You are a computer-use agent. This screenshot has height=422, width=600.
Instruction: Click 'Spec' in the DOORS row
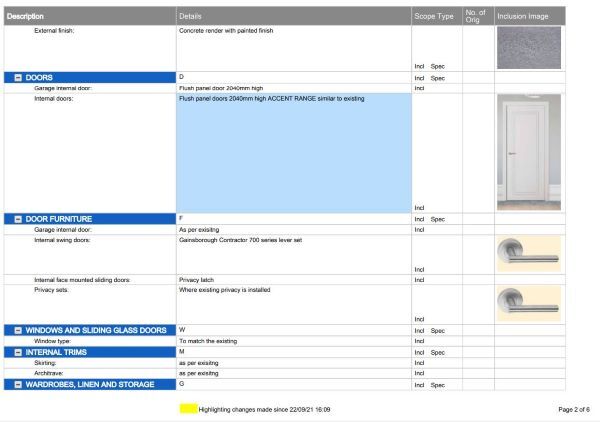pyautogui.click(x=438, y=78)
